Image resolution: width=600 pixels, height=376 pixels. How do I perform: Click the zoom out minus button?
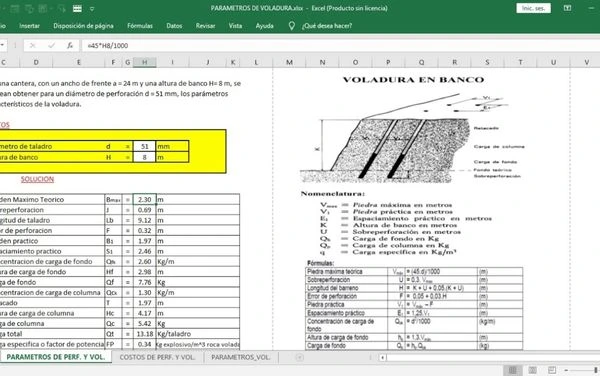[x=566, y=370]
